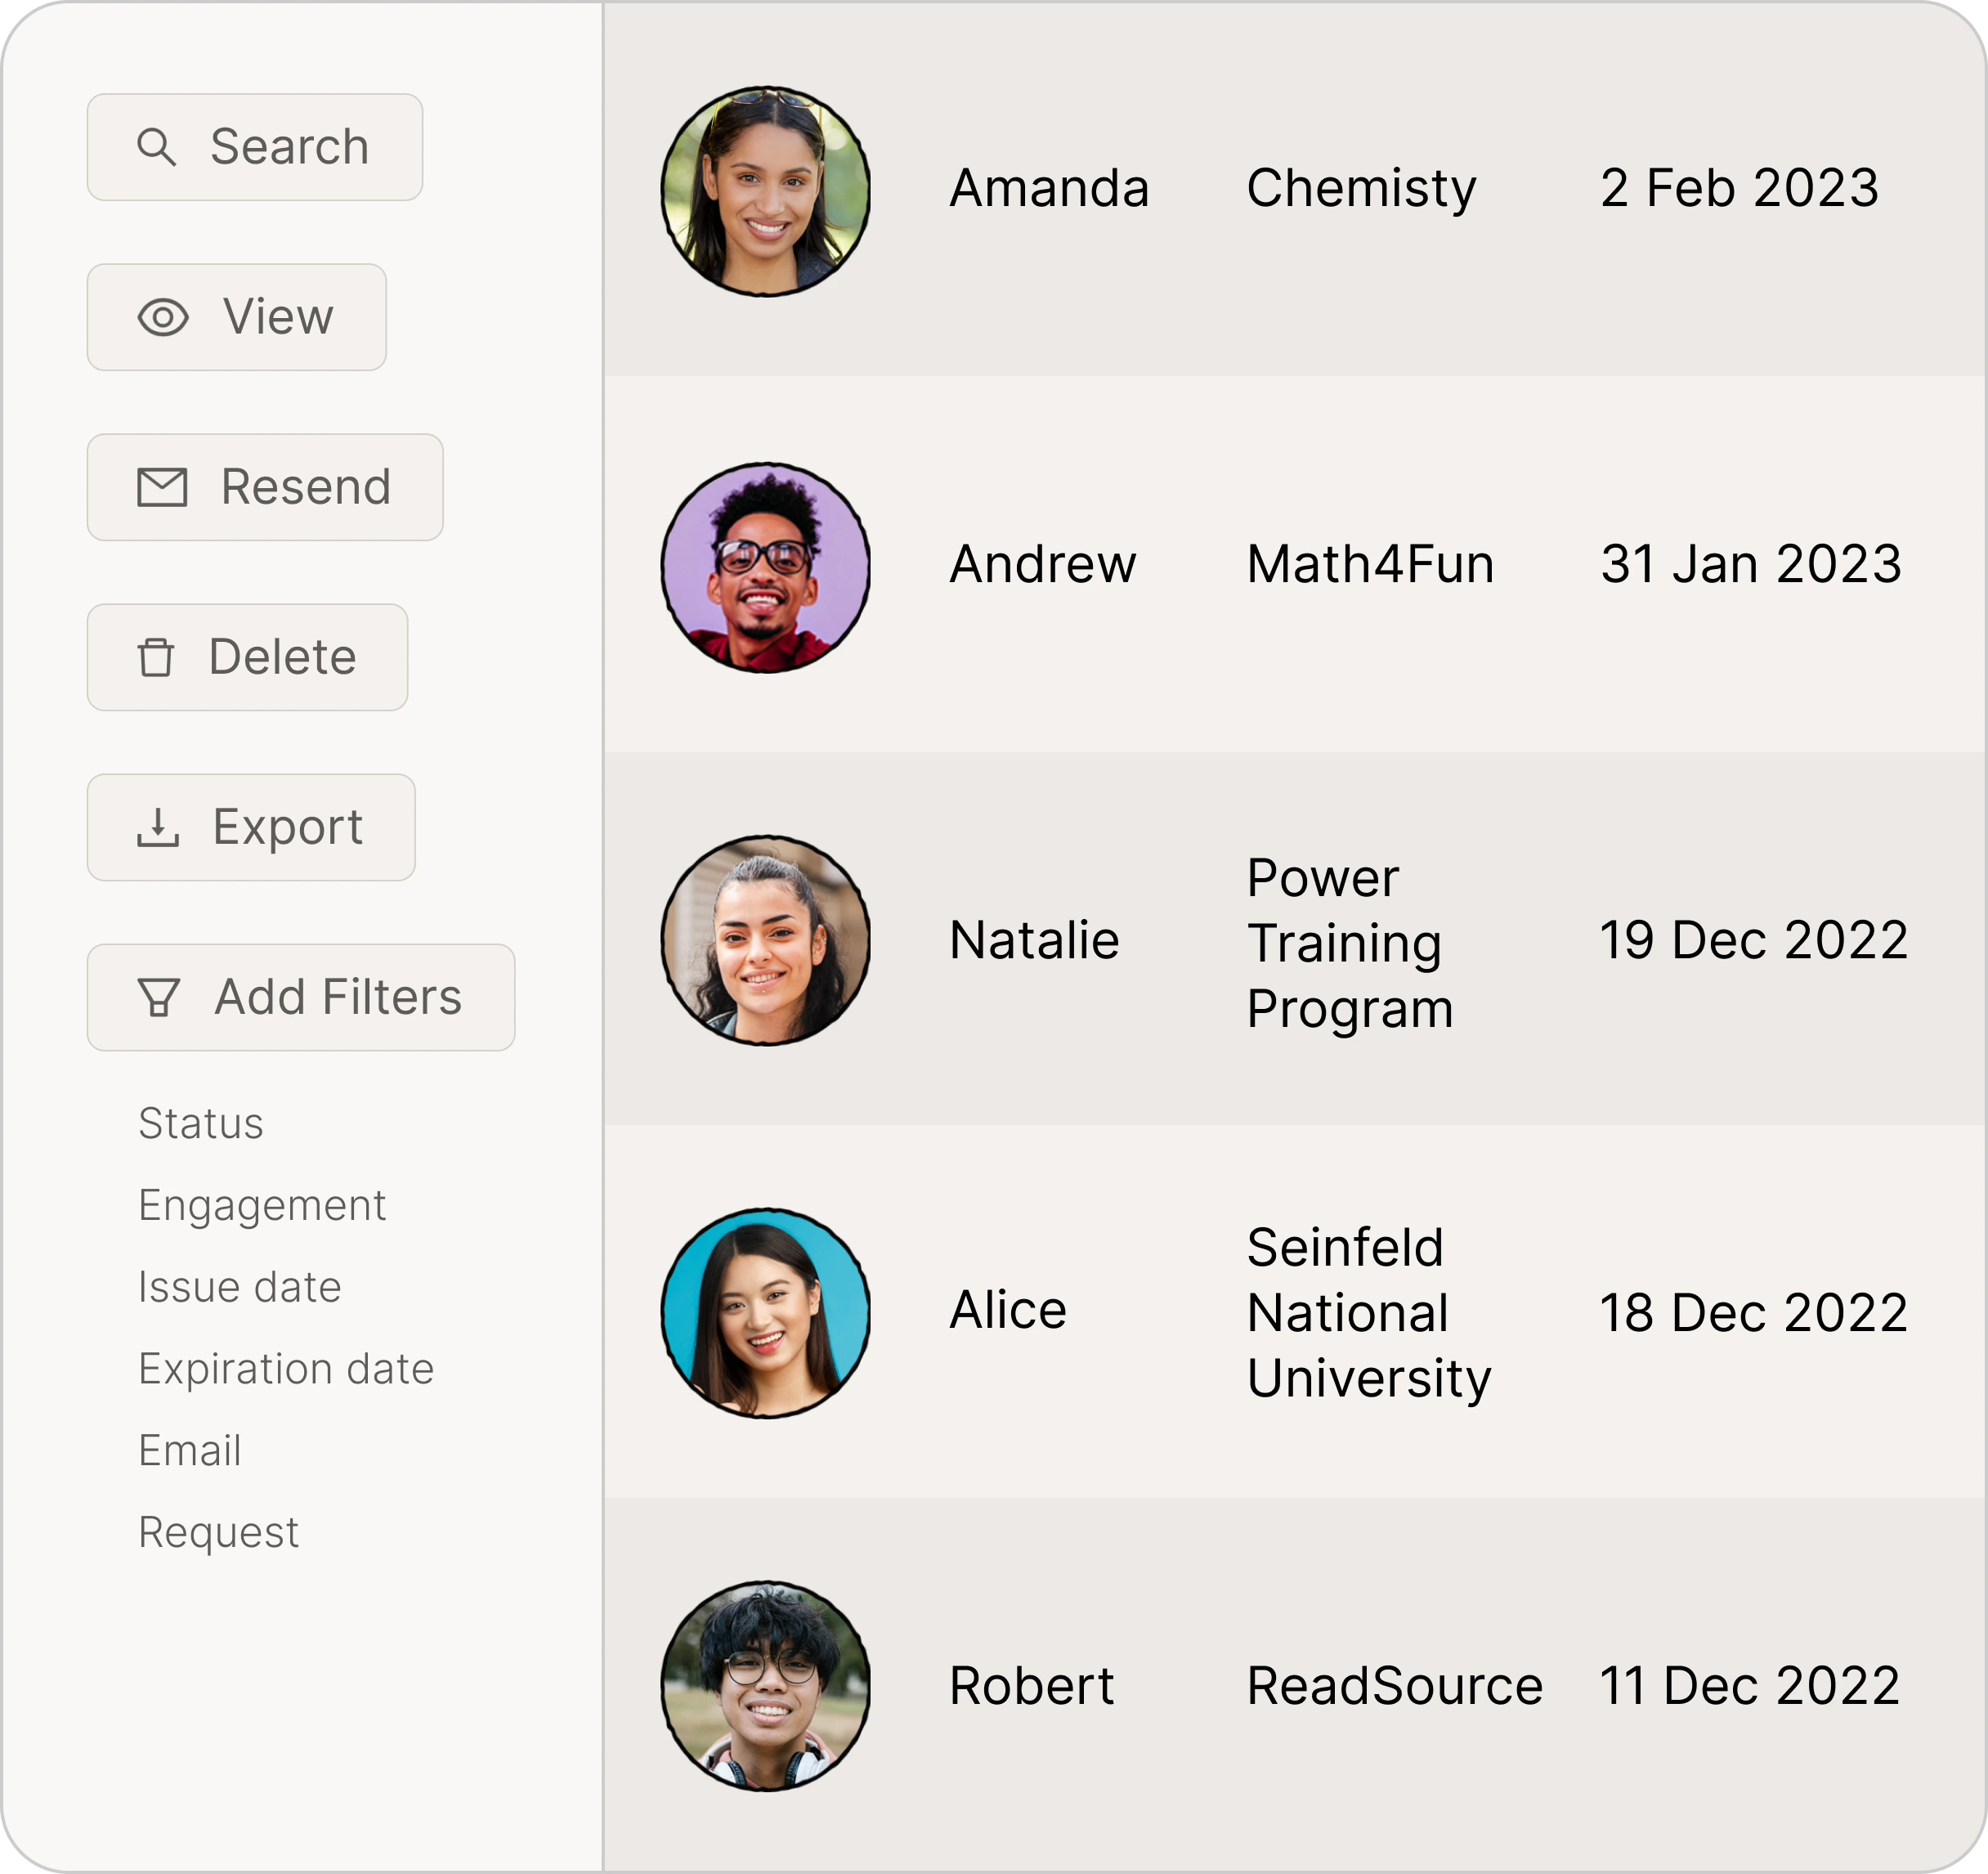1988x1874 pixels.
Task: Click the envelope icon on Resend
Action: pyautogui.click(x=162, y=488)
